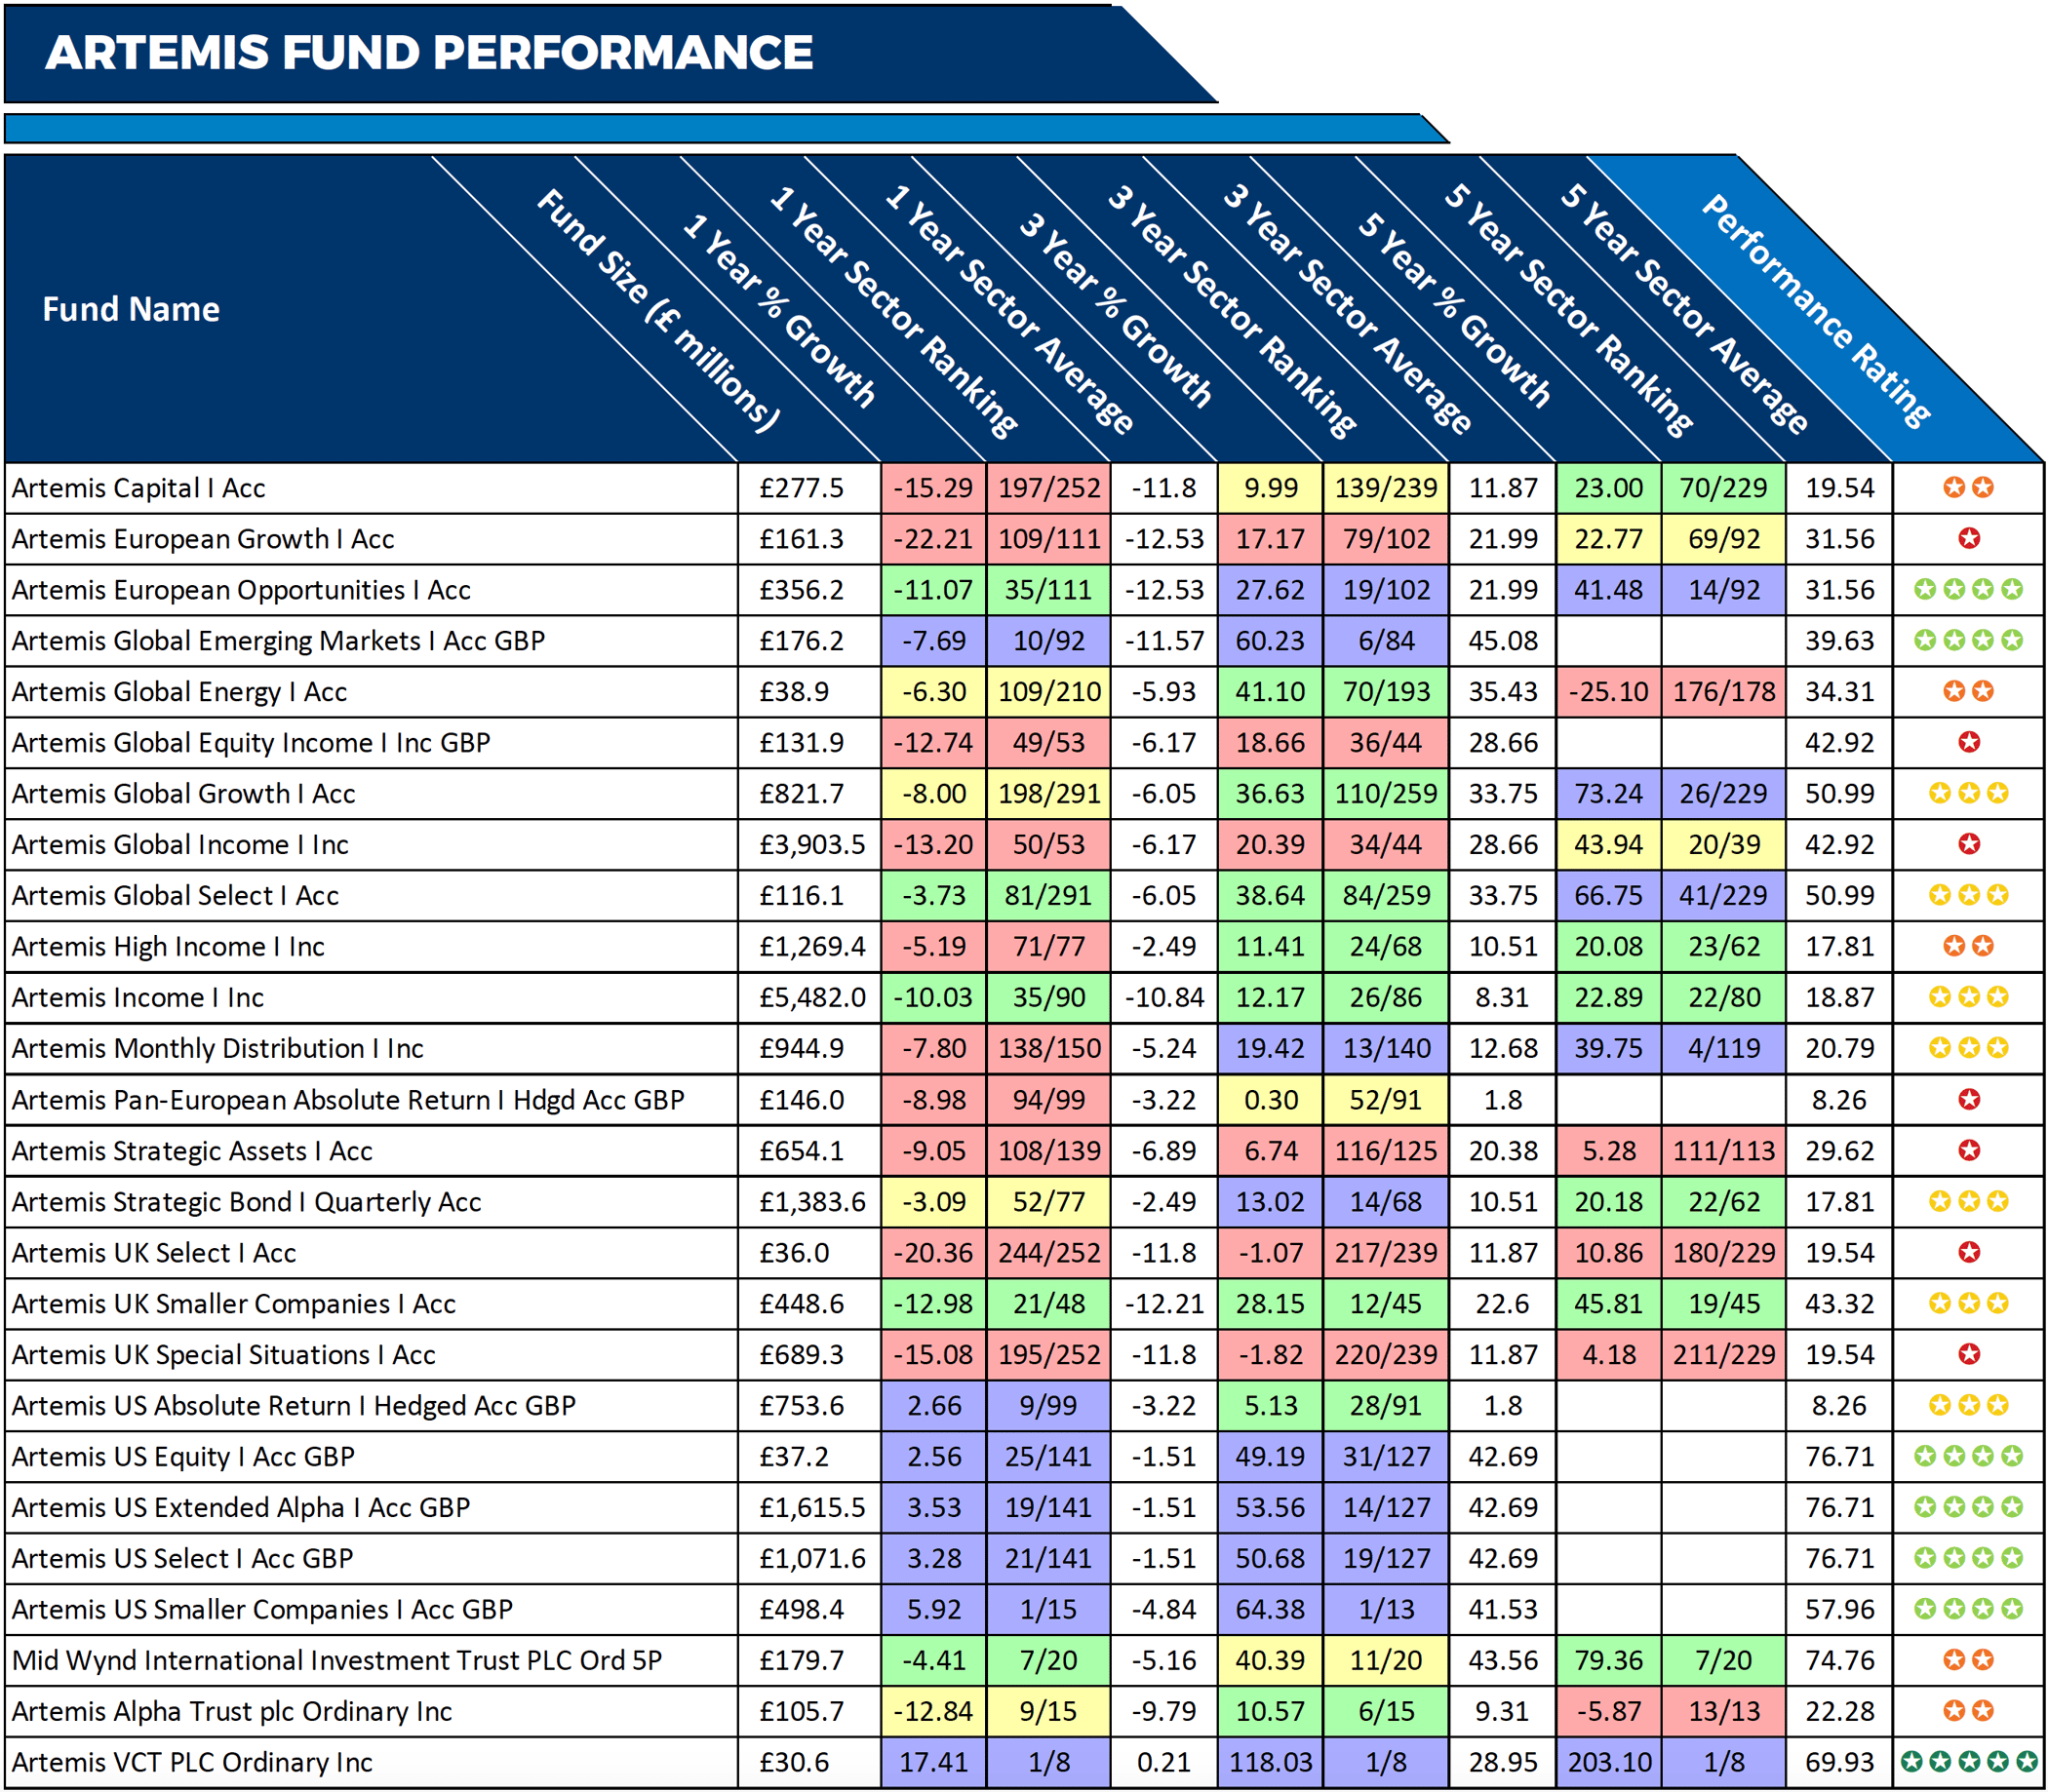2048x1792 pixels.
Task: Select Artemis Strategic Assets I Acc name
Action: [x=192, y=1151]
